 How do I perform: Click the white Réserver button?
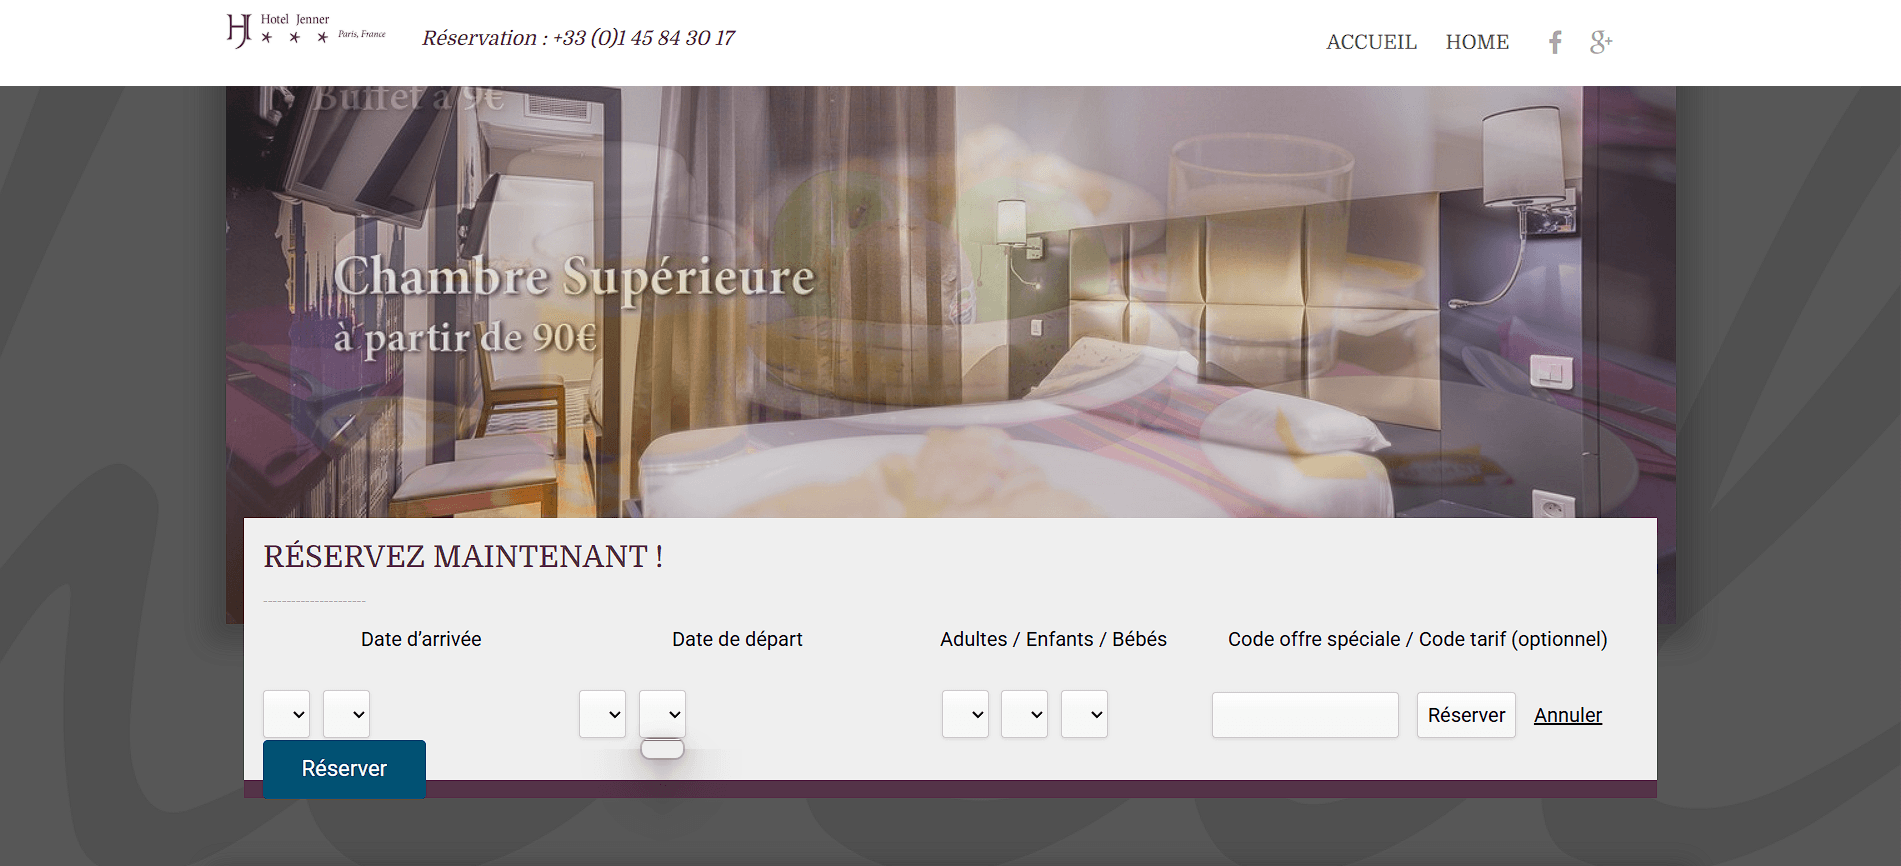pyautogui.click(x=1466, y=715)
